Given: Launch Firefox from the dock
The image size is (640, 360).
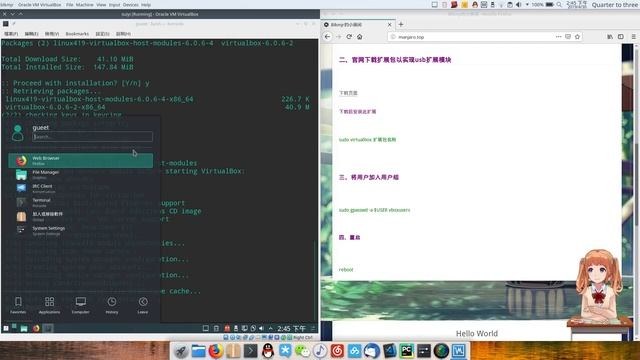Looking at the screenshot, I should tap(216, 351).
